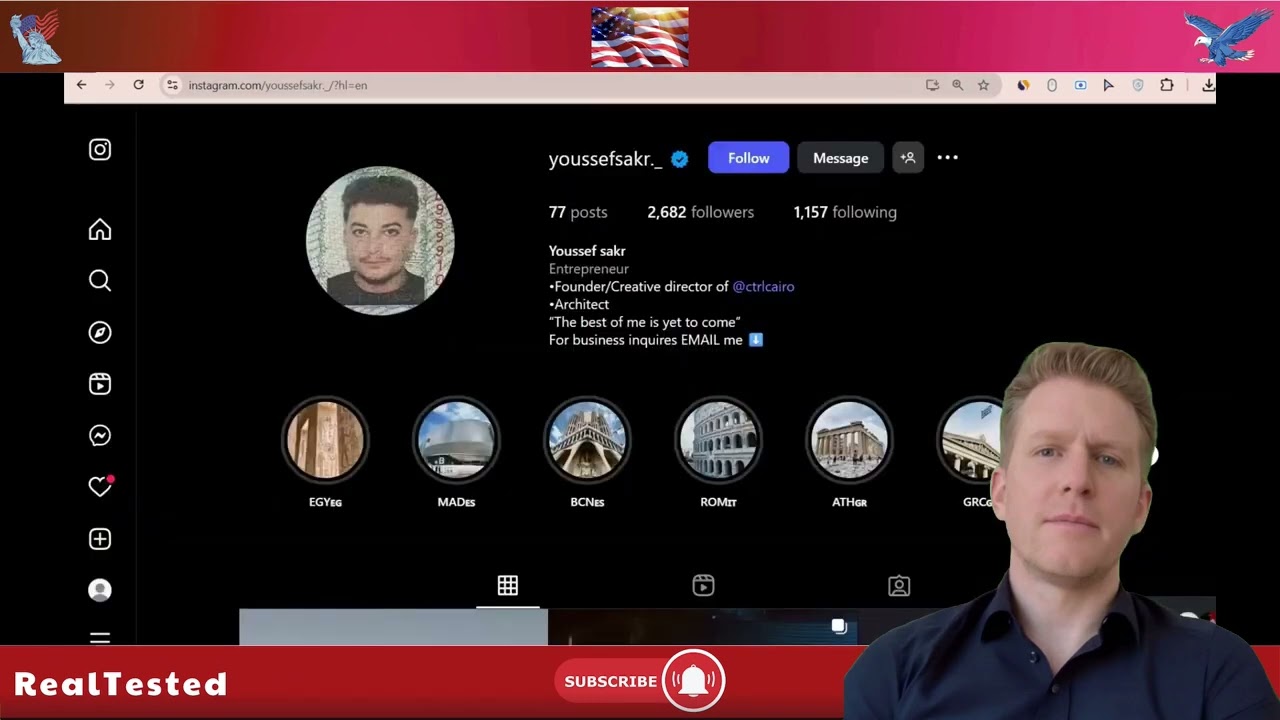
Task: Message youssefsakr._
Action: point(841,158)
